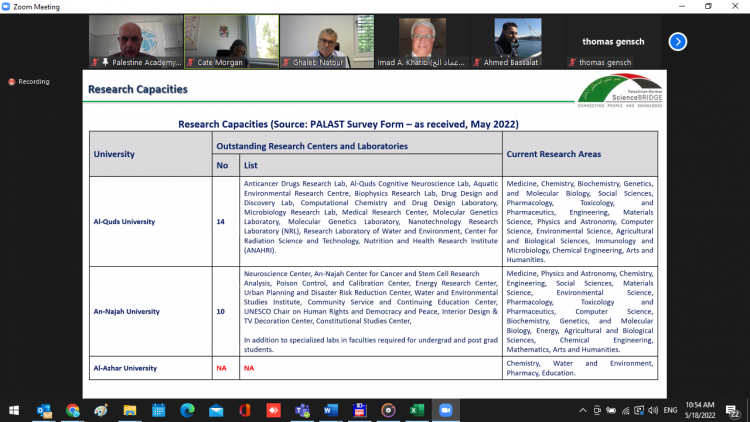The height and width of the screenshot is (422, 750).
Task: Open the floppy-disk app icon in taskbar
Action: (x=359, y=411)
